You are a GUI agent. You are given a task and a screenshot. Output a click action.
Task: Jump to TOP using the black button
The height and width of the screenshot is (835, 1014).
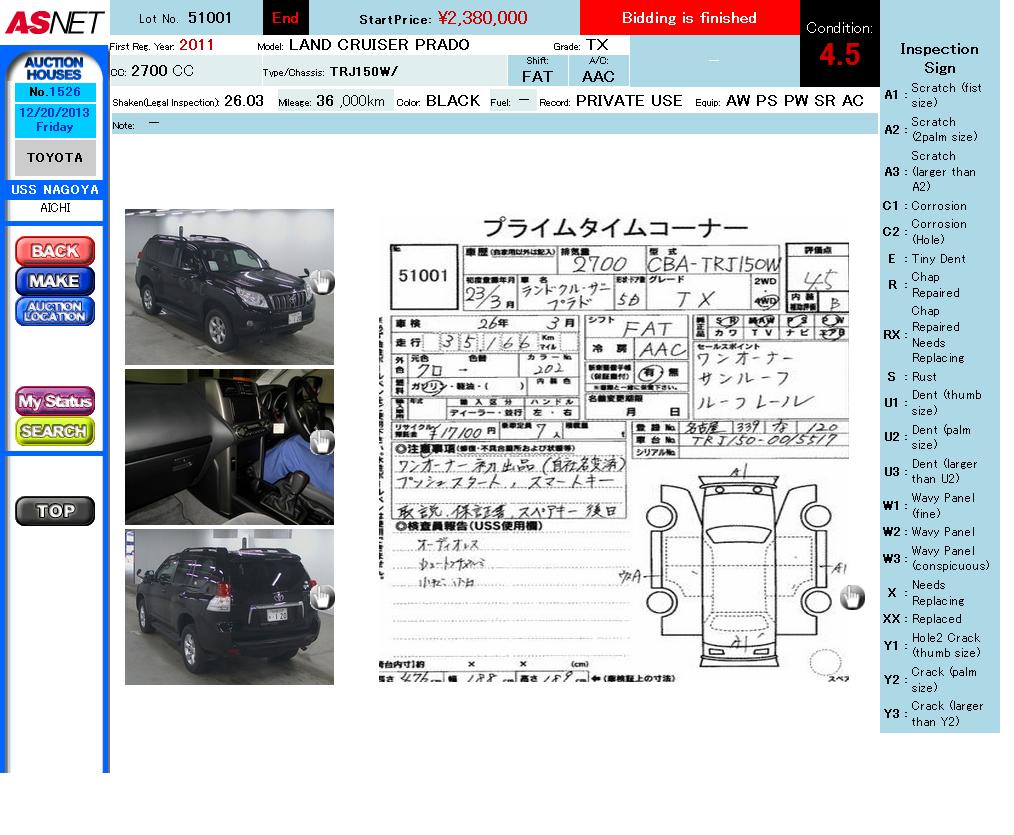tap(54, 511)
